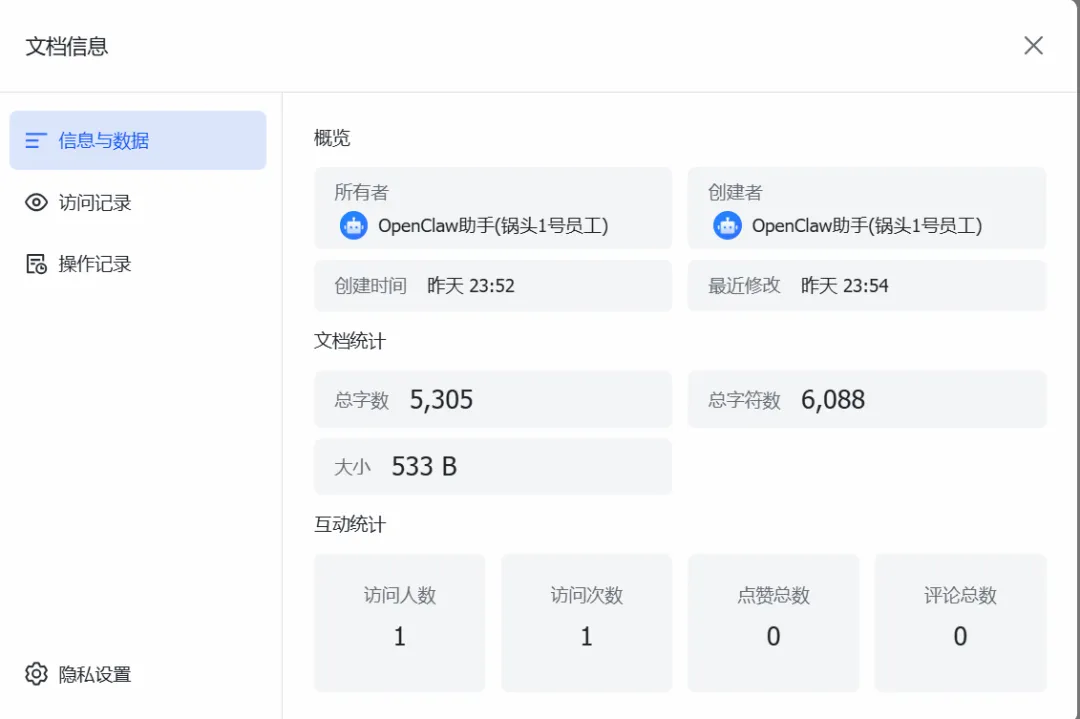Click the 信息与数据 list icon
Image resolution: width=1080 pixels, height=719 pixels.
click(x=36, y=141)
